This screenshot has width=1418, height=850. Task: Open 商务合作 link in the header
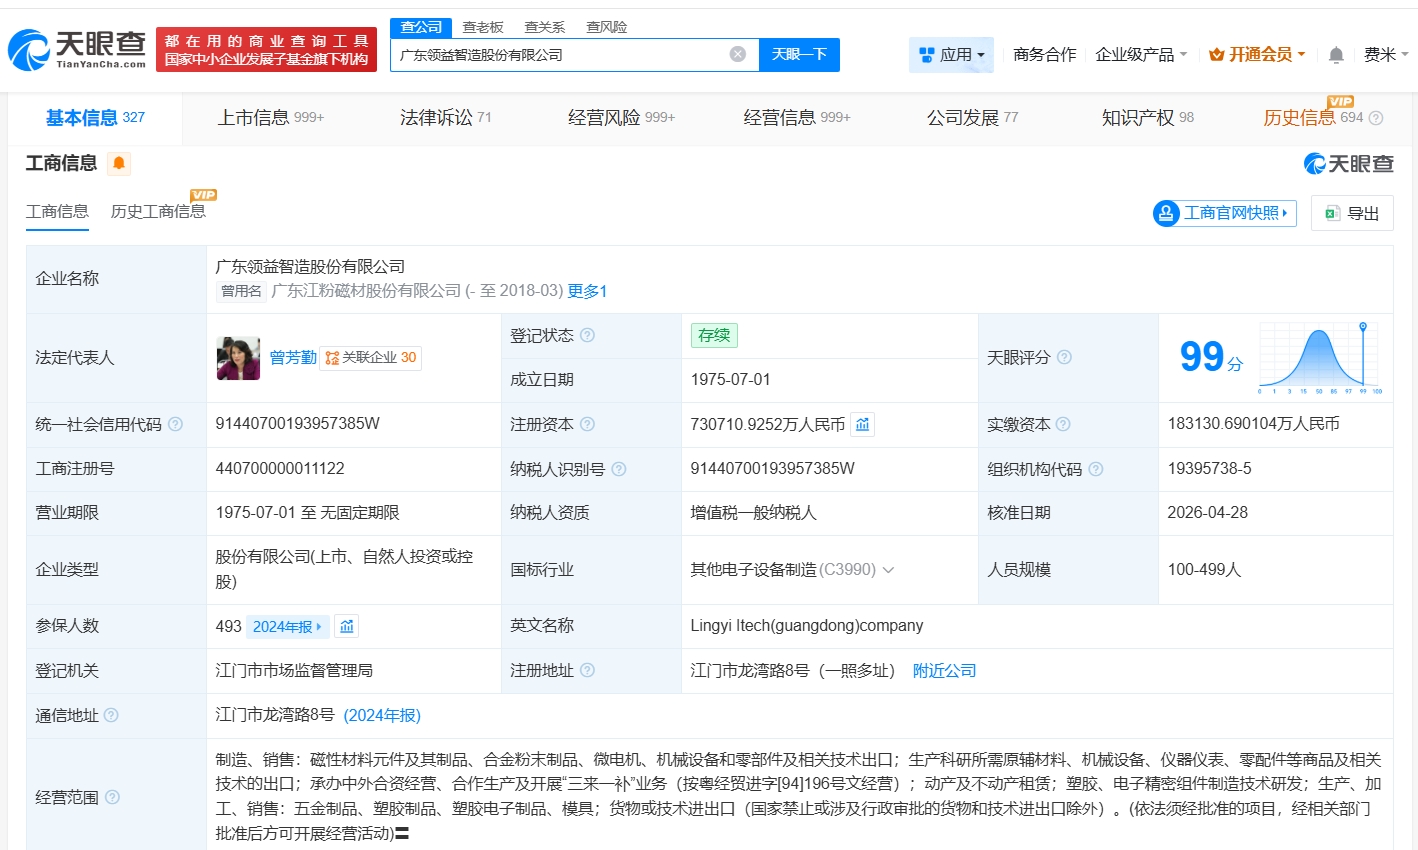pyautogui.click(x=1044, y=55)
